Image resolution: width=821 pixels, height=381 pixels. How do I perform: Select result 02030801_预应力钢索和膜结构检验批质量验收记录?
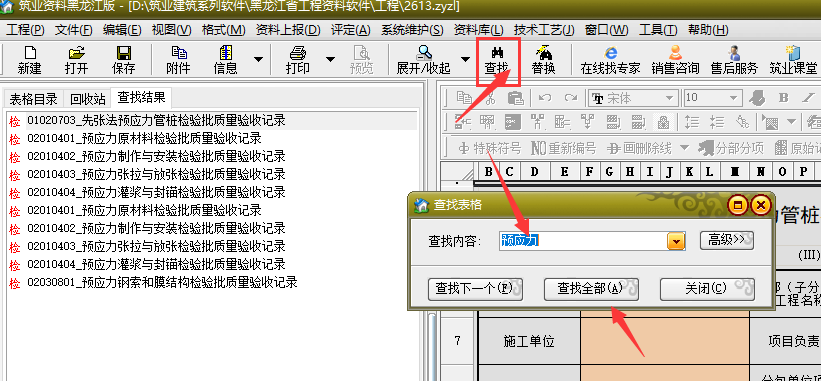(x=162, y=283)
